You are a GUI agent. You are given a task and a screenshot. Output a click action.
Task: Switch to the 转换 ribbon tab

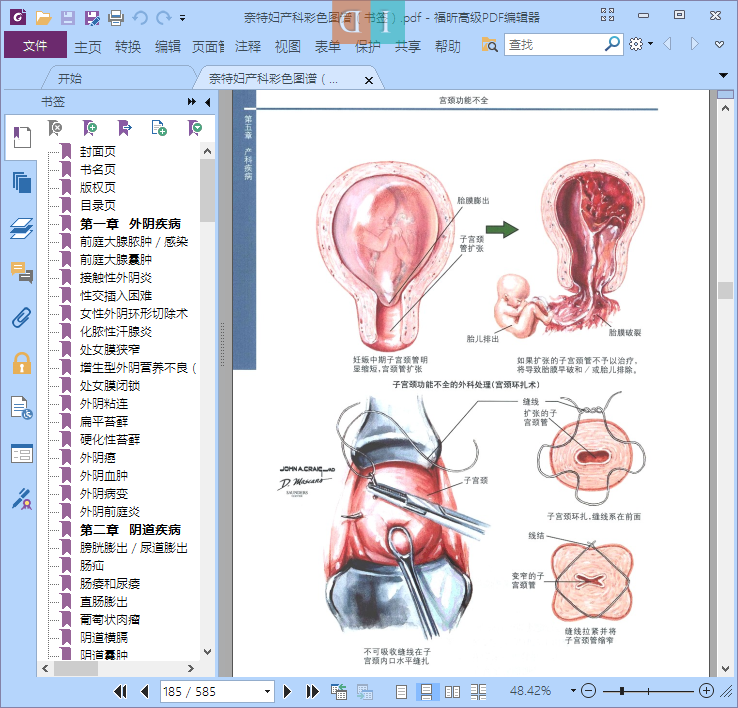[x=128, y=47]
